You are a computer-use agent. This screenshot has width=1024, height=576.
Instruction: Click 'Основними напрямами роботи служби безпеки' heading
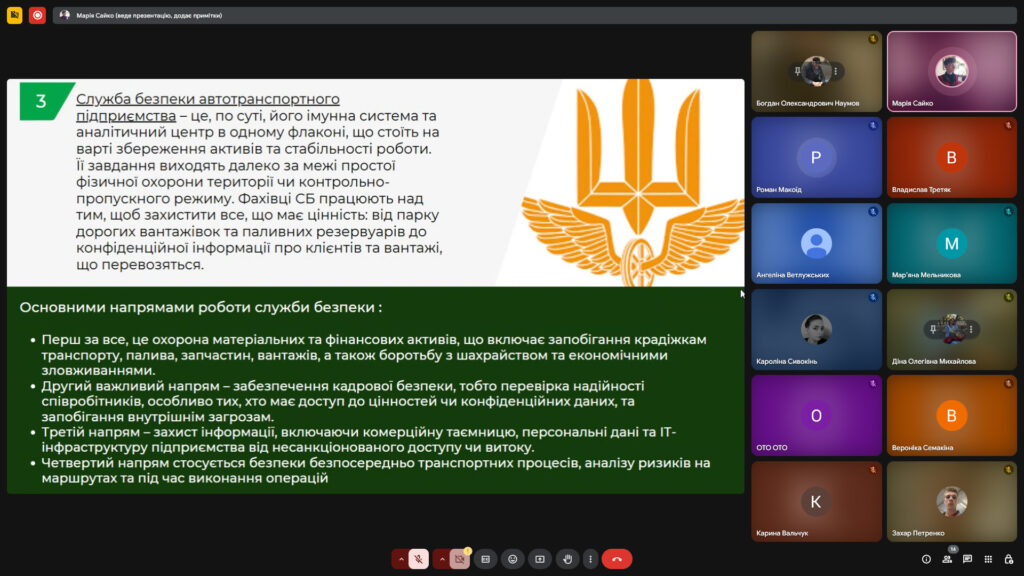[x=200, y=307]
